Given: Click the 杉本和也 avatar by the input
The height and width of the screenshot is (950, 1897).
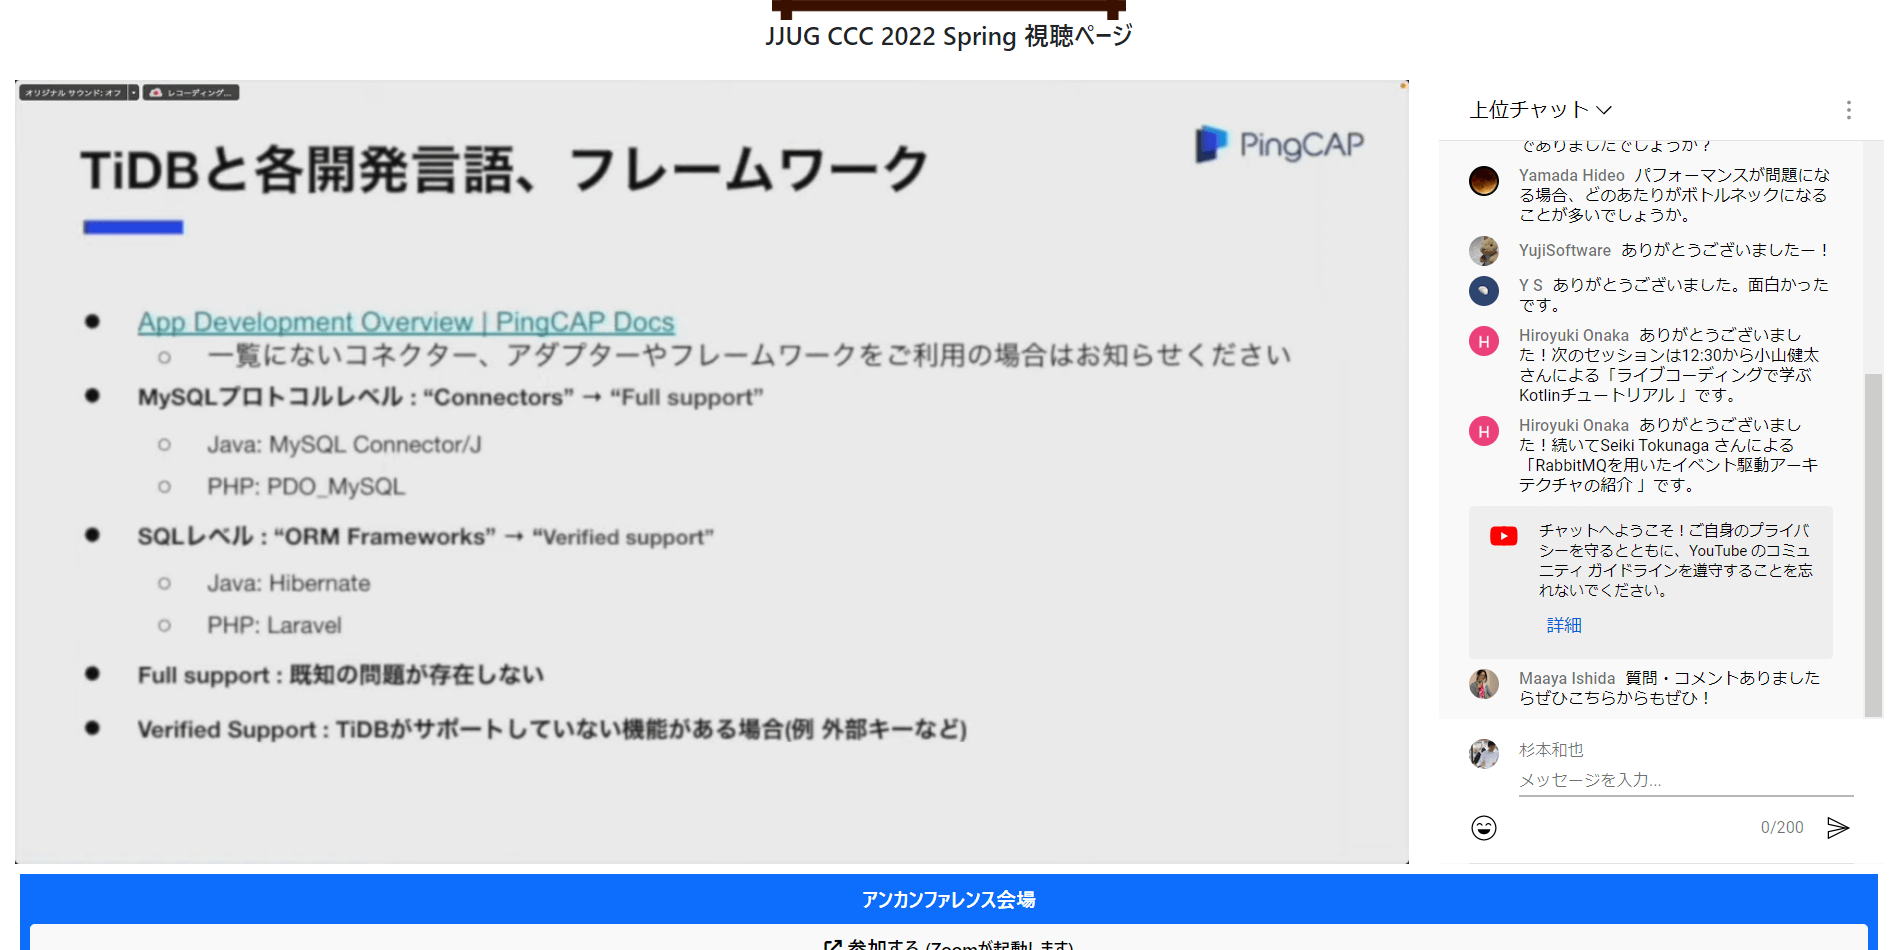Looking at the screenshot, I should 1484,754.
